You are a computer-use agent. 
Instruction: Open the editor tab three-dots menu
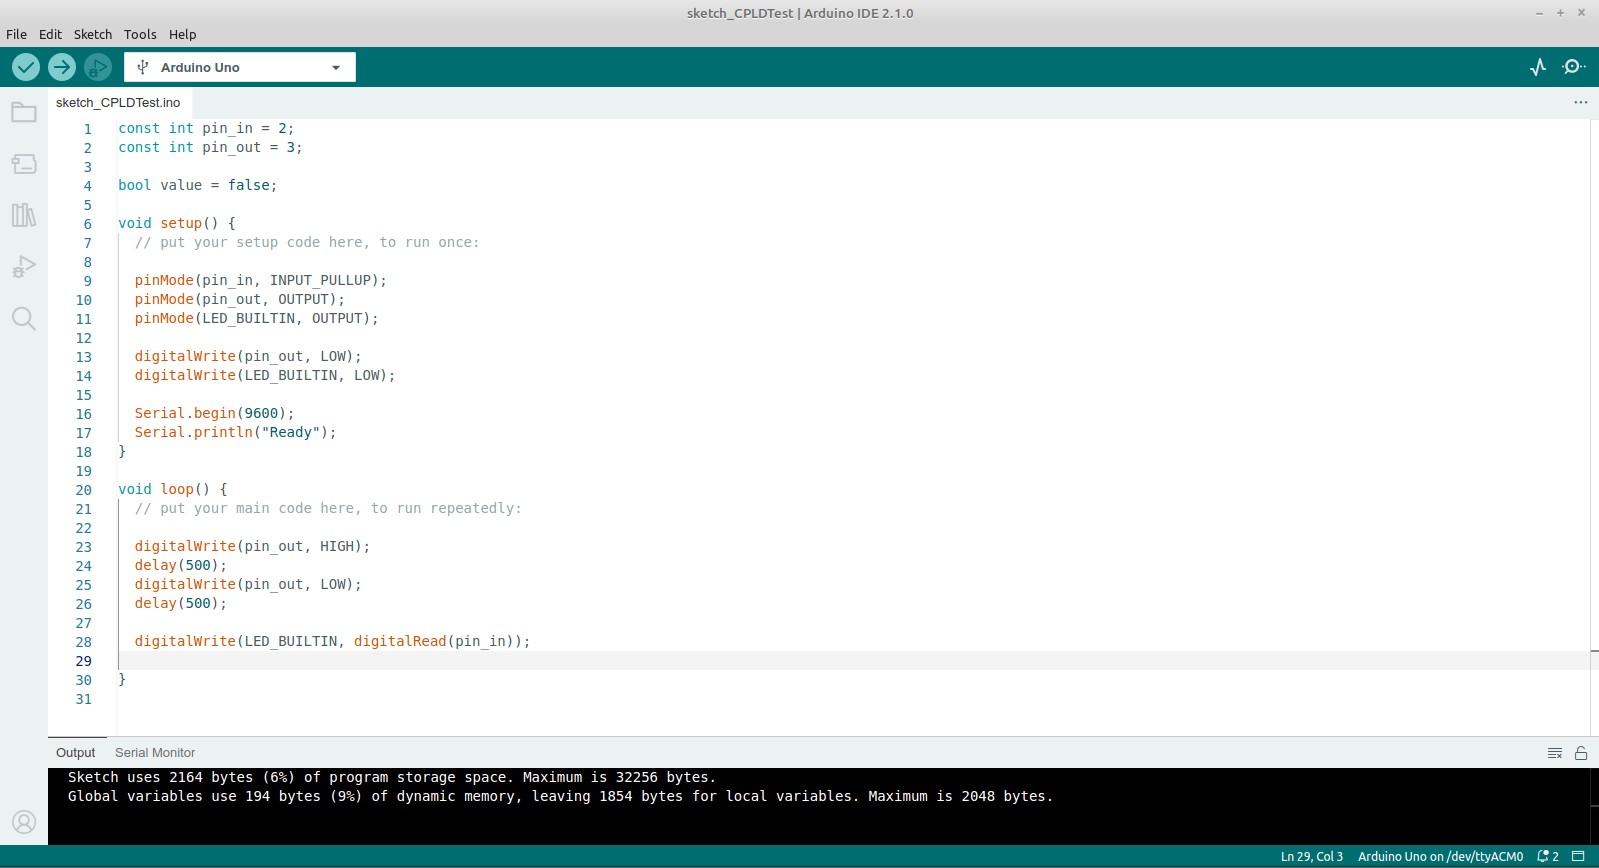[x=1580, y=102]
